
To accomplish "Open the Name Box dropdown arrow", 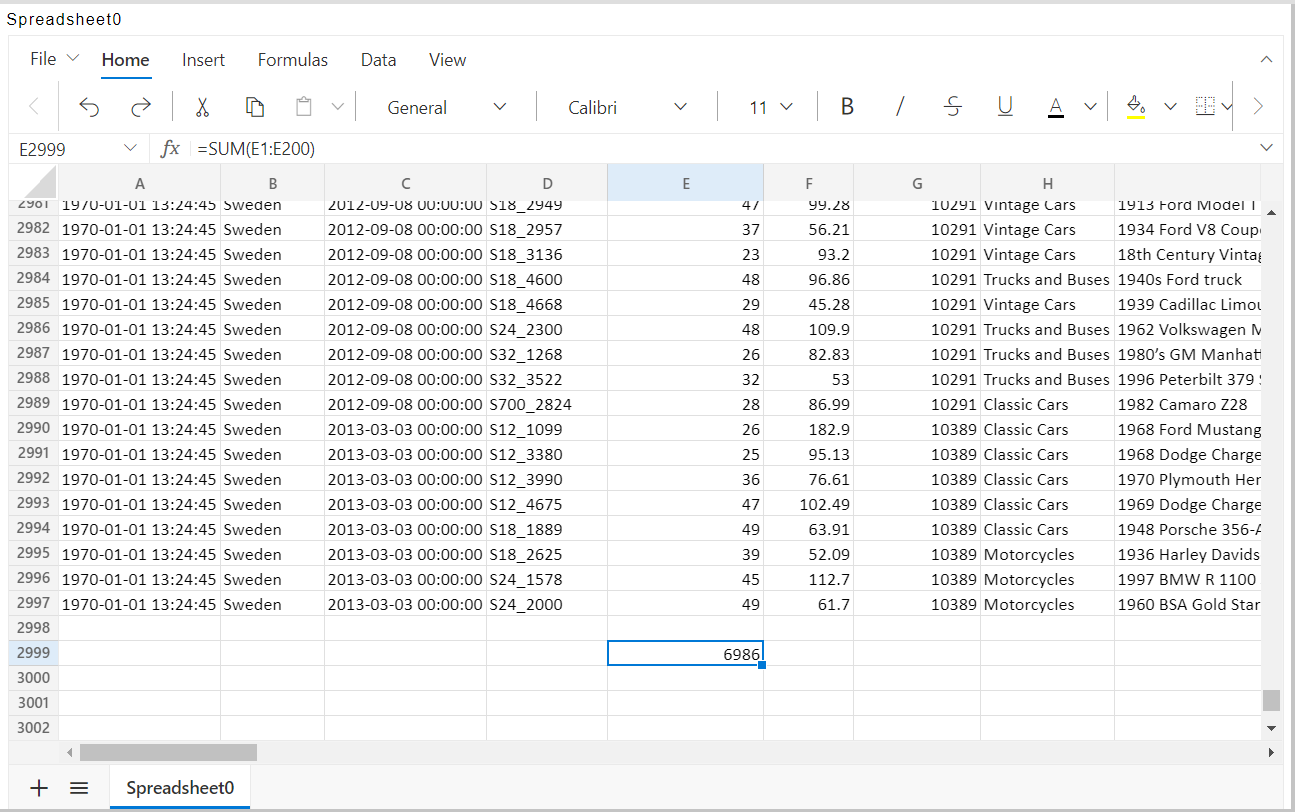I will (x=130, y=148).
